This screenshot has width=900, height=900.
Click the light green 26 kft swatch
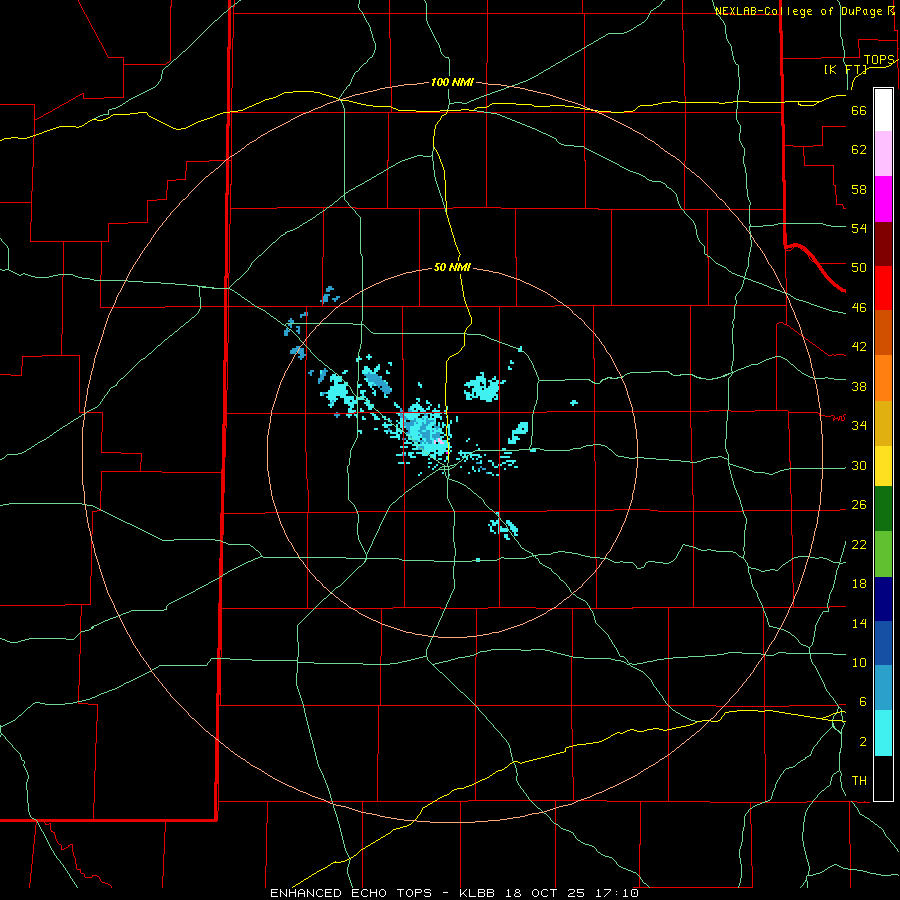coord(883,554)
